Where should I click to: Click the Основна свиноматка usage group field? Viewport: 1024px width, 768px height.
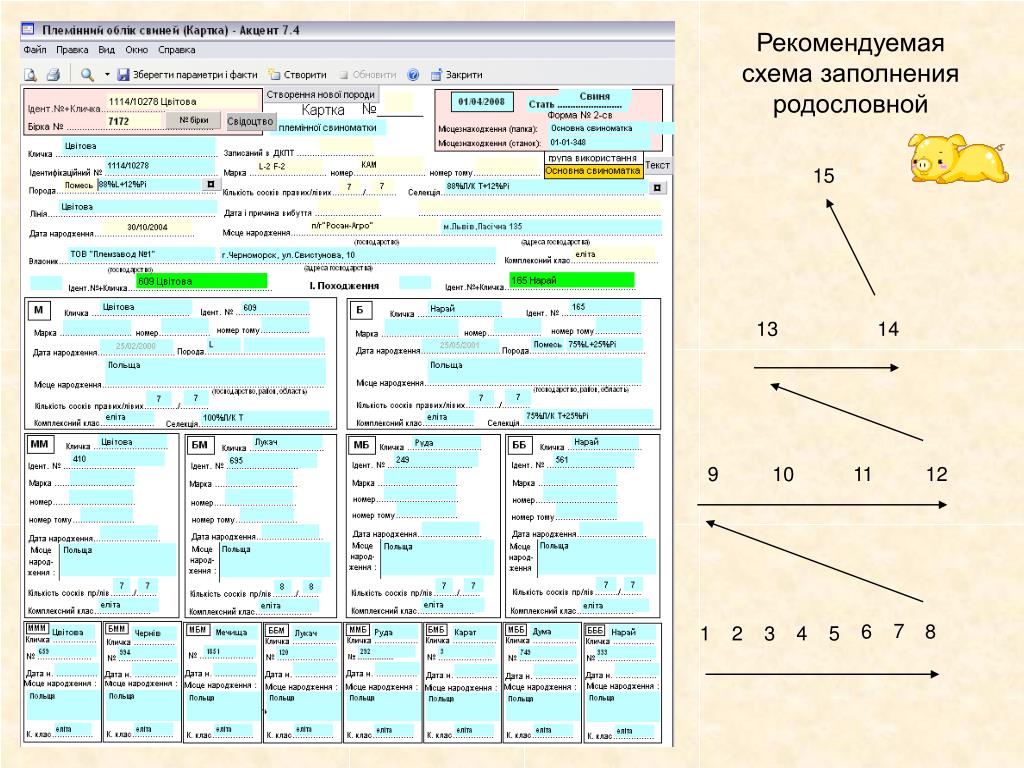593,171
